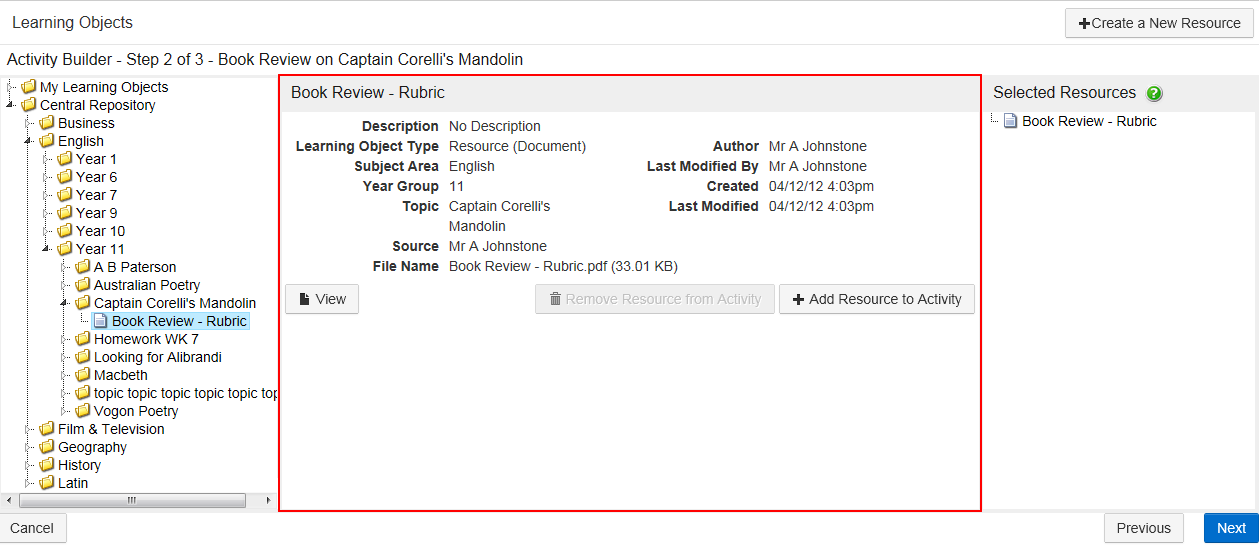Click Create a New Resource

point(1159,23)
